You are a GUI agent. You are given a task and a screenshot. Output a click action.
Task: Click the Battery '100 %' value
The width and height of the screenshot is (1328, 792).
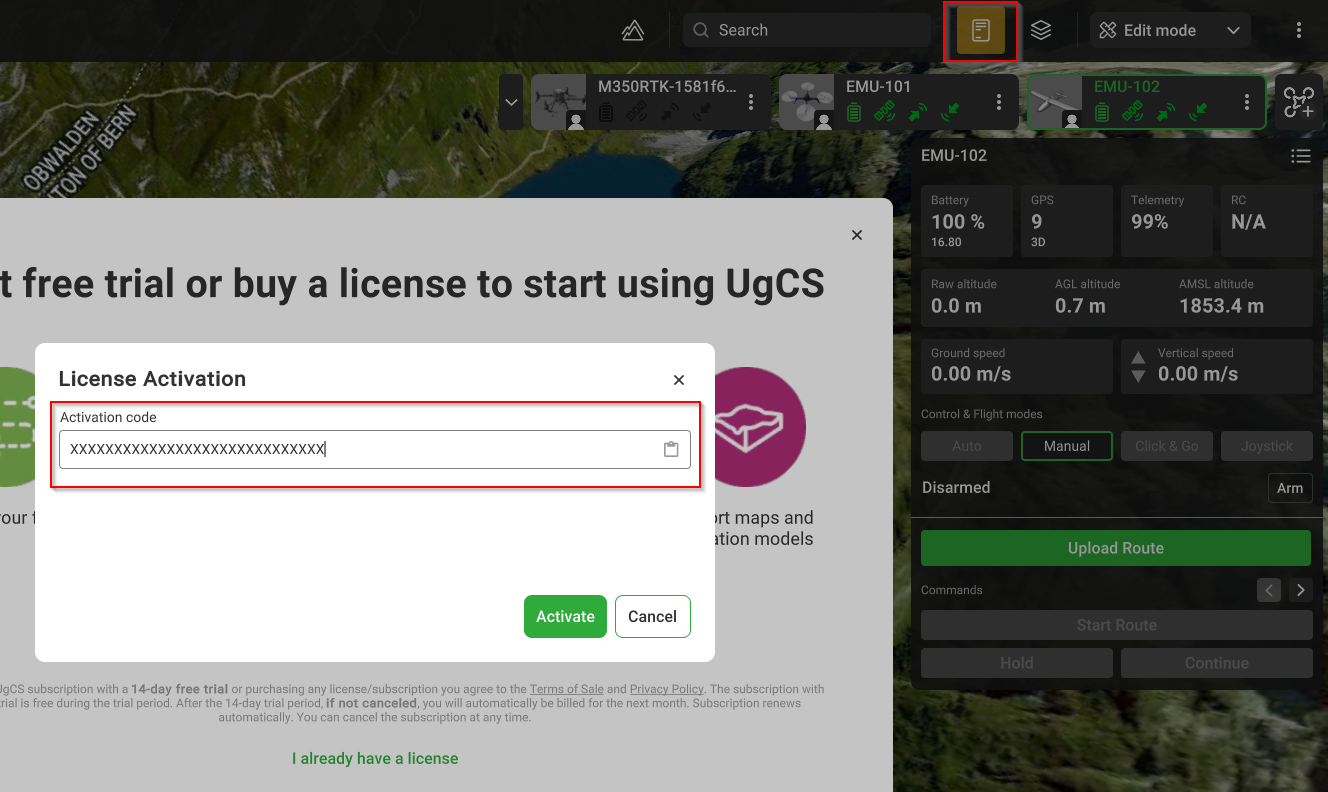[x=958, y=222]
